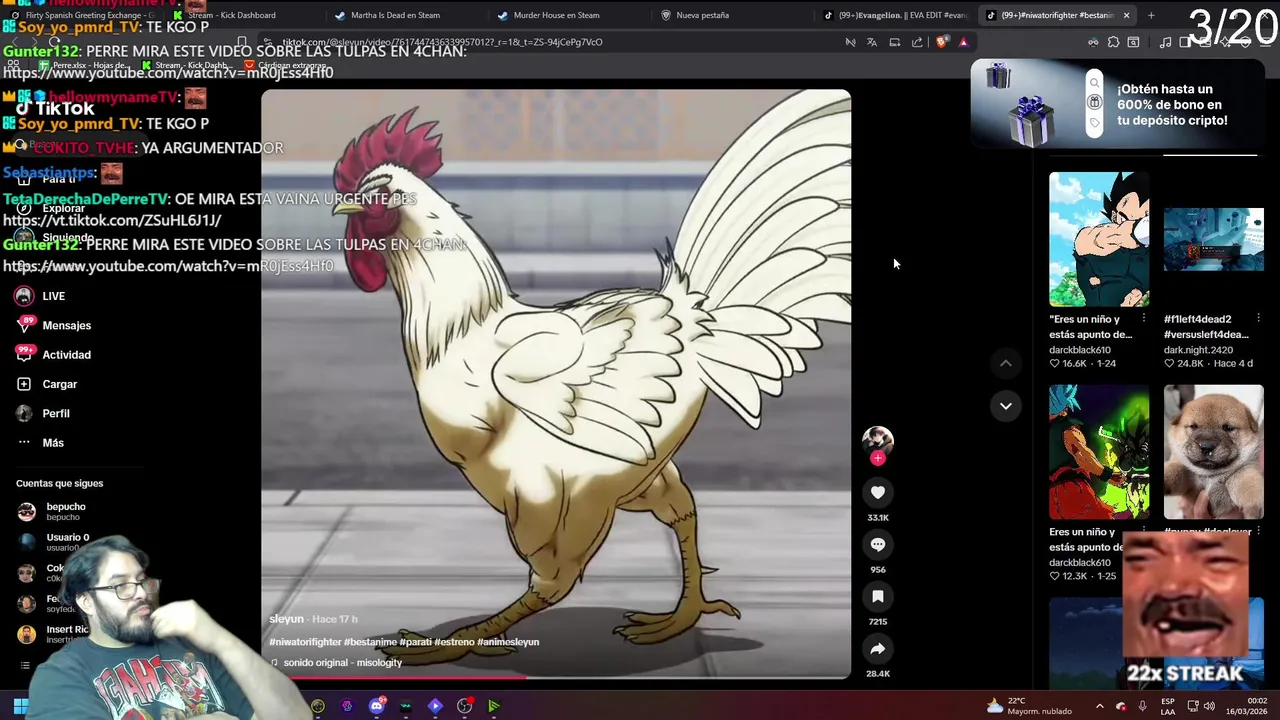Click hashtag #niwatorifighter in caption
Image resolution: width=1280 pixels, height=720 pixels.
pyautogui.click(x=305, y=642)
